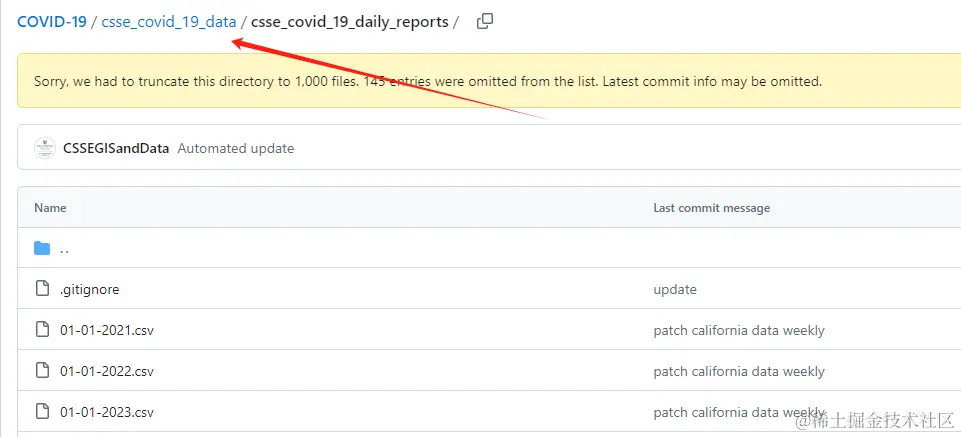961x437 pixels.
Task: Open commit message for 01-01-2022.csv
Action: coord(739,371)
